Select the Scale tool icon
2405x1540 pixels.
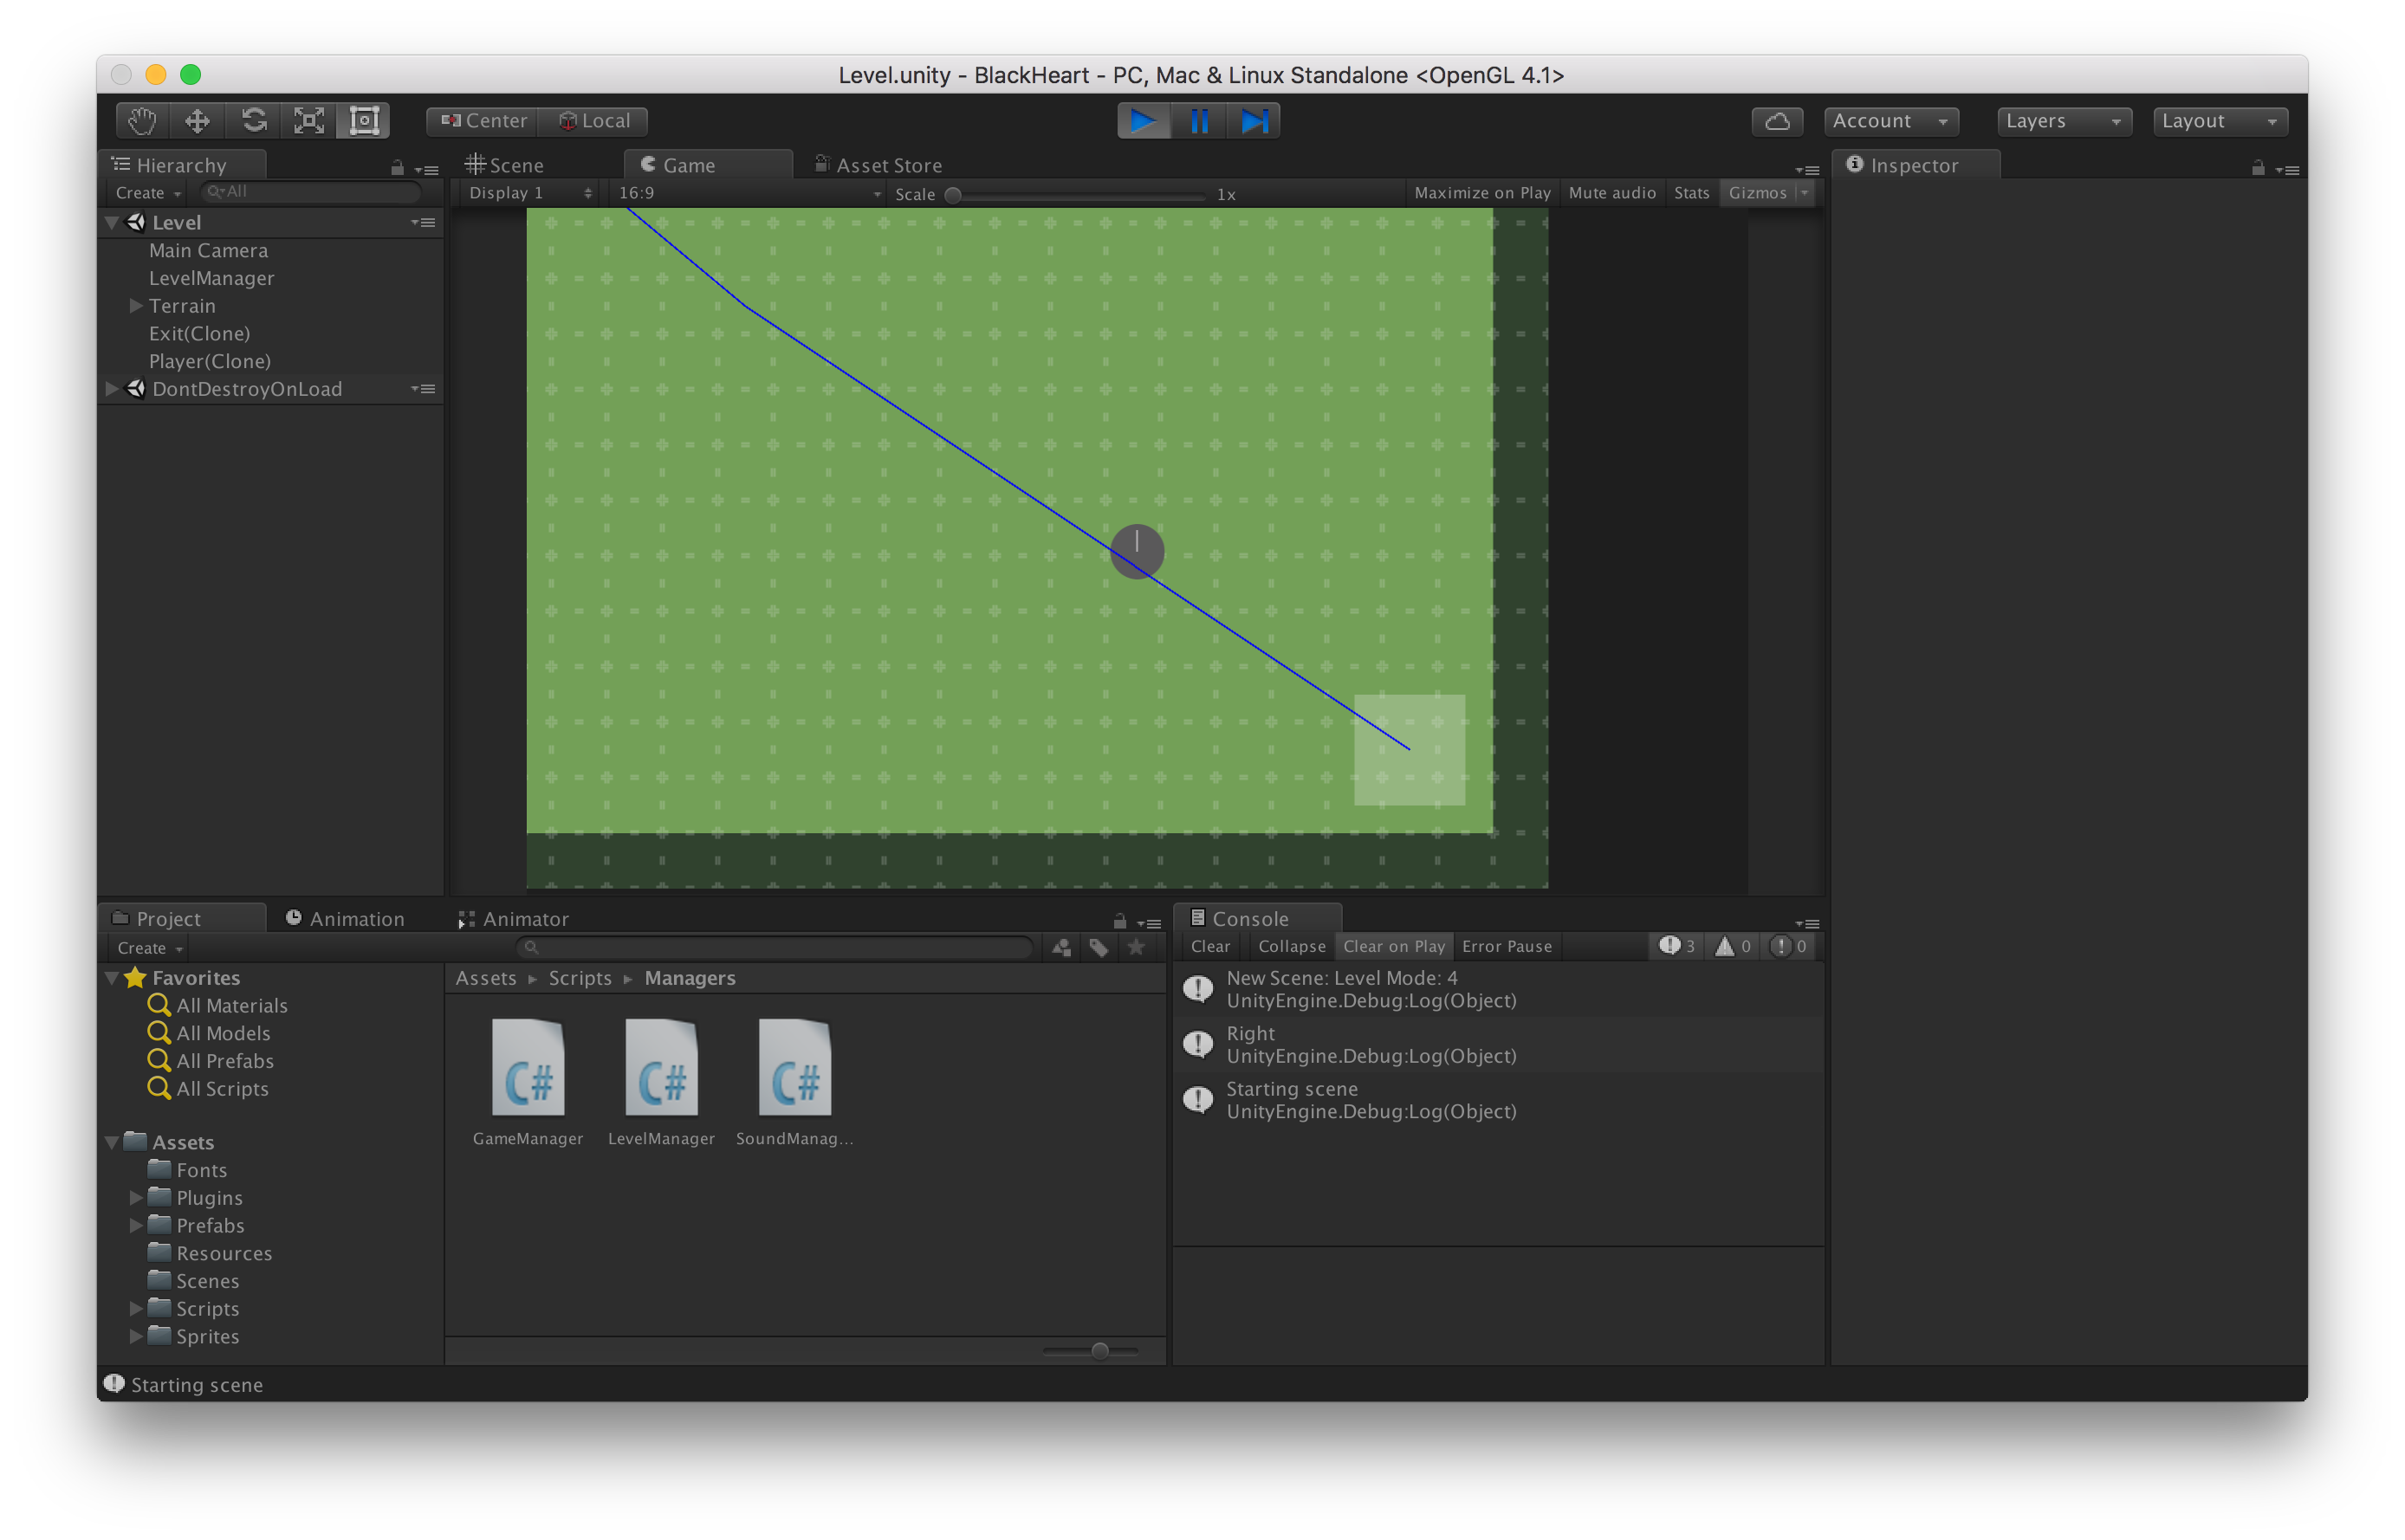[x=309, y=121]
